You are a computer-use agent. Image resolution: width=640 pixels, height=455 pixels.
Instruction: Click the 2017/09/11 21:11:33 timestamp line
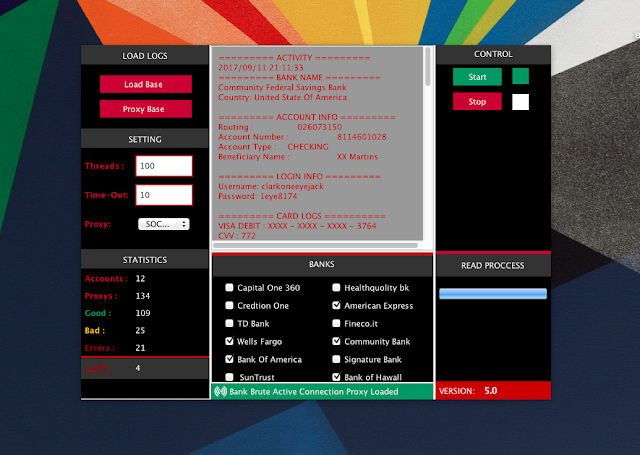point(261,68)
